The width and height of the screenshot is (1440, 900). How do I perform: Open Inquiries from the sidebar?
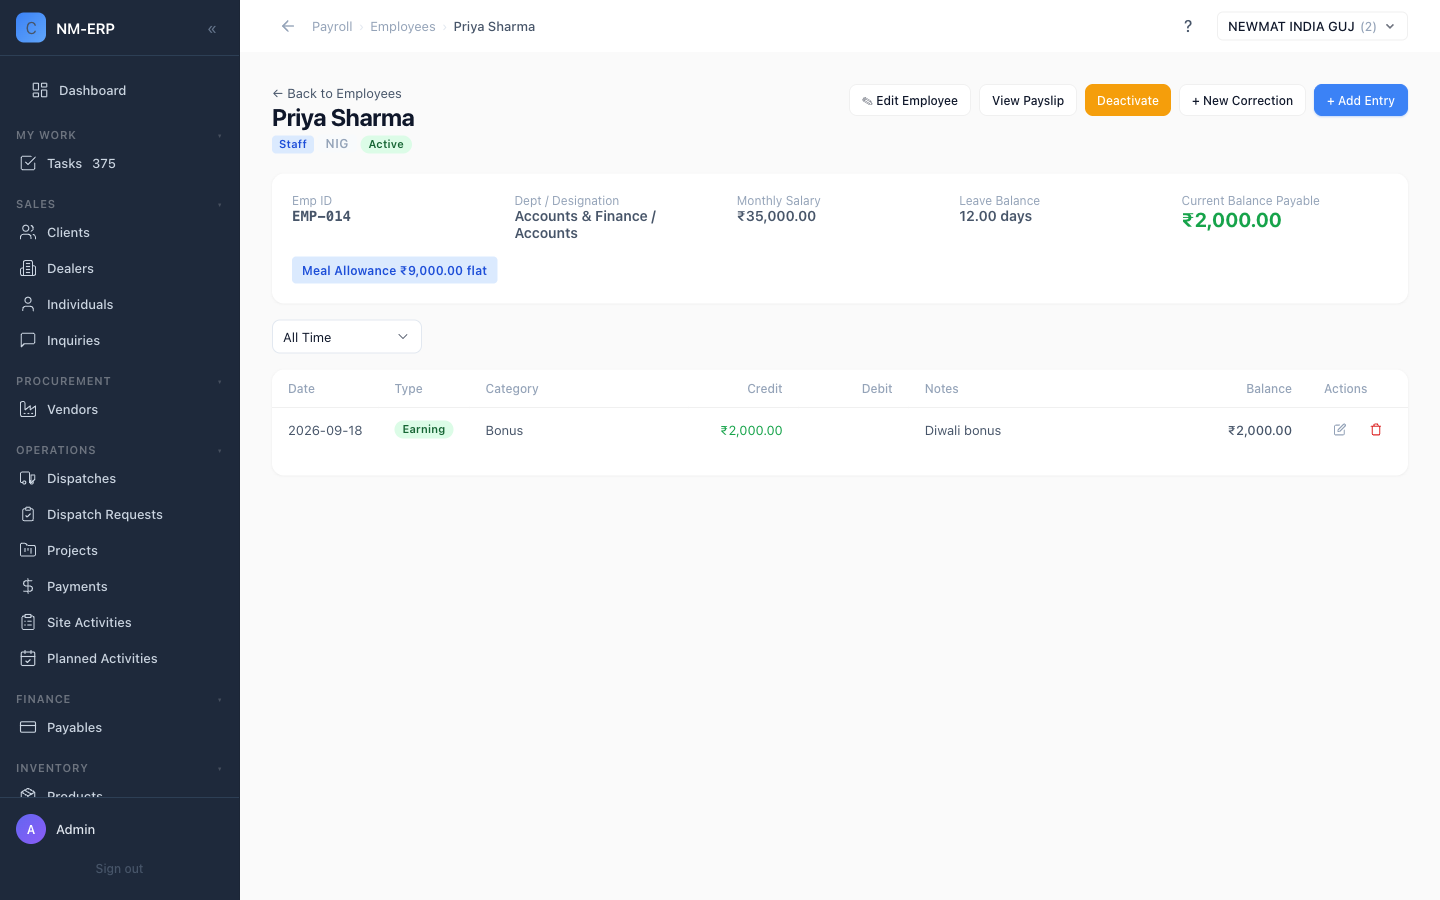click(x=120, y=340)
